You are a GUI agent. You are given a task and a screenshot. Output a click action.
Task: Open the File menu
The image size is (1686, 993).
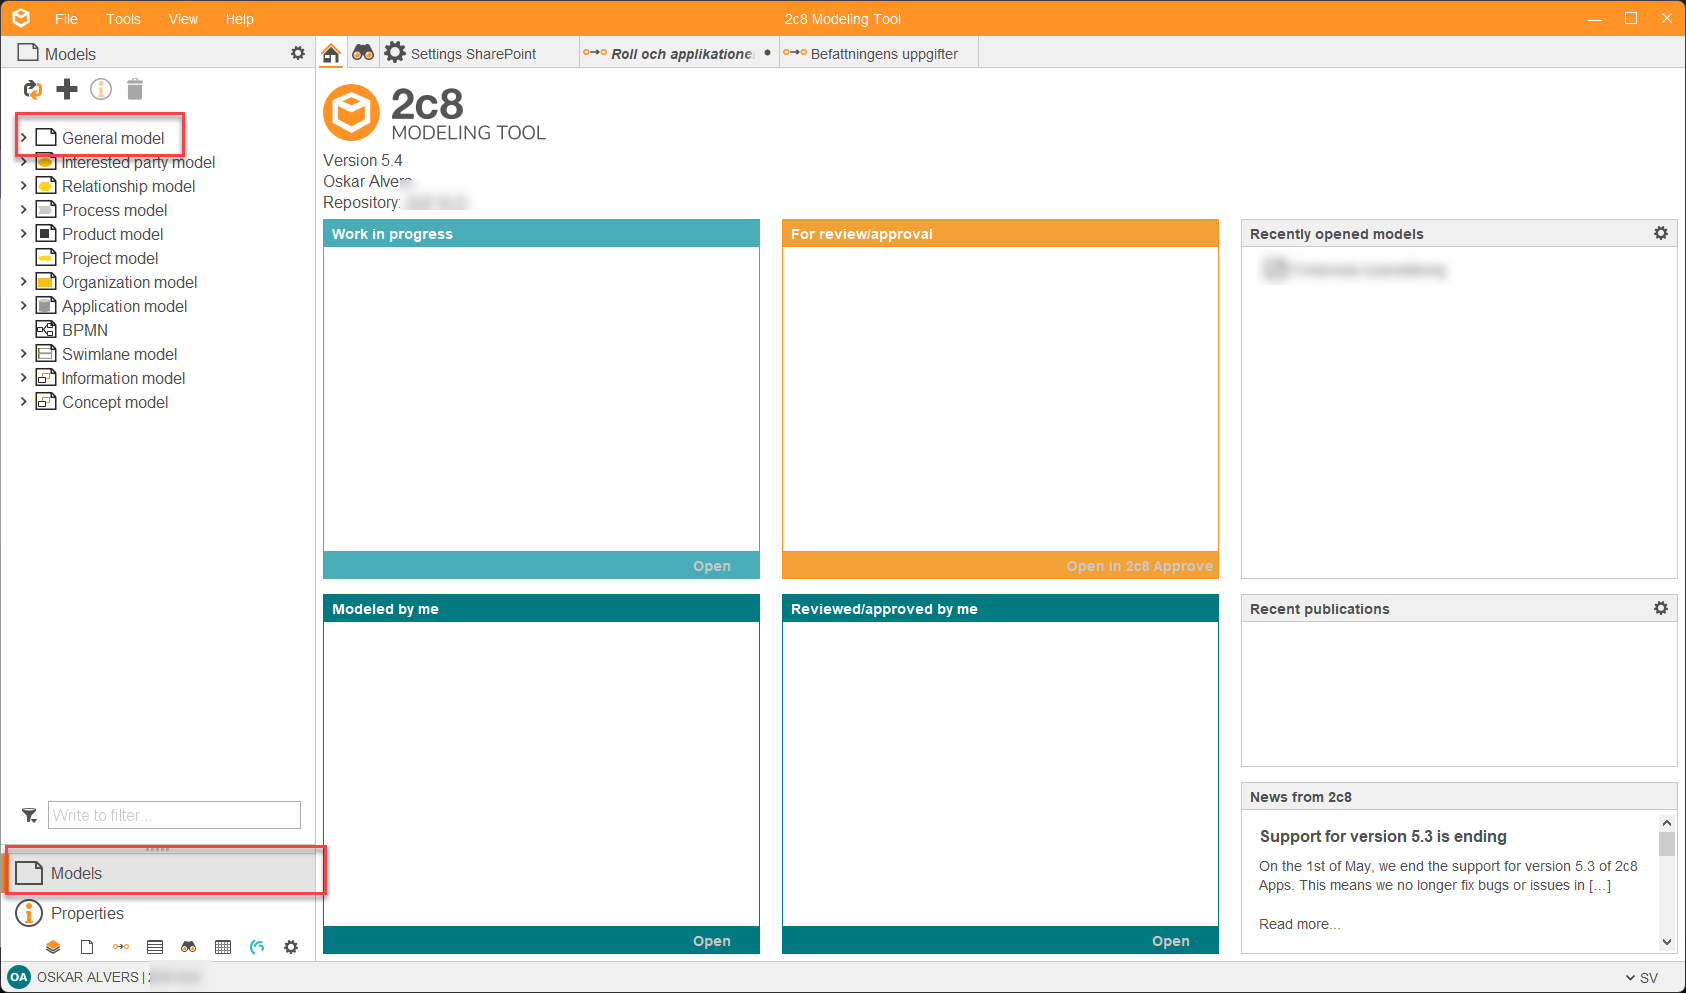coord(66,19)
